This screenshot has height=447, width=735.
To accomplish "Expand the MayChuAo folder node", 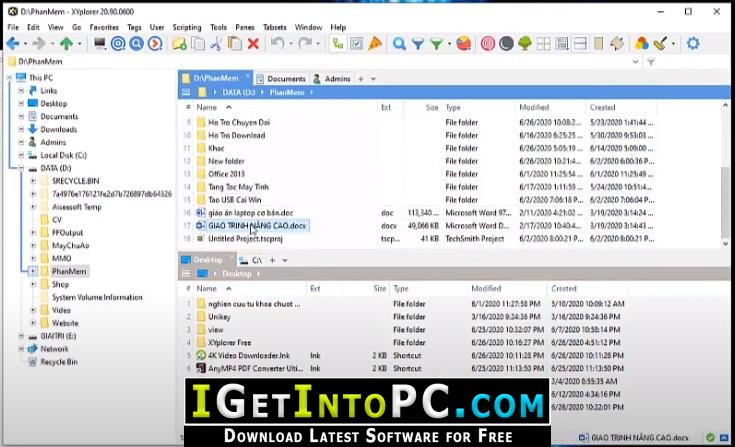I will click(x=33, y=246).
